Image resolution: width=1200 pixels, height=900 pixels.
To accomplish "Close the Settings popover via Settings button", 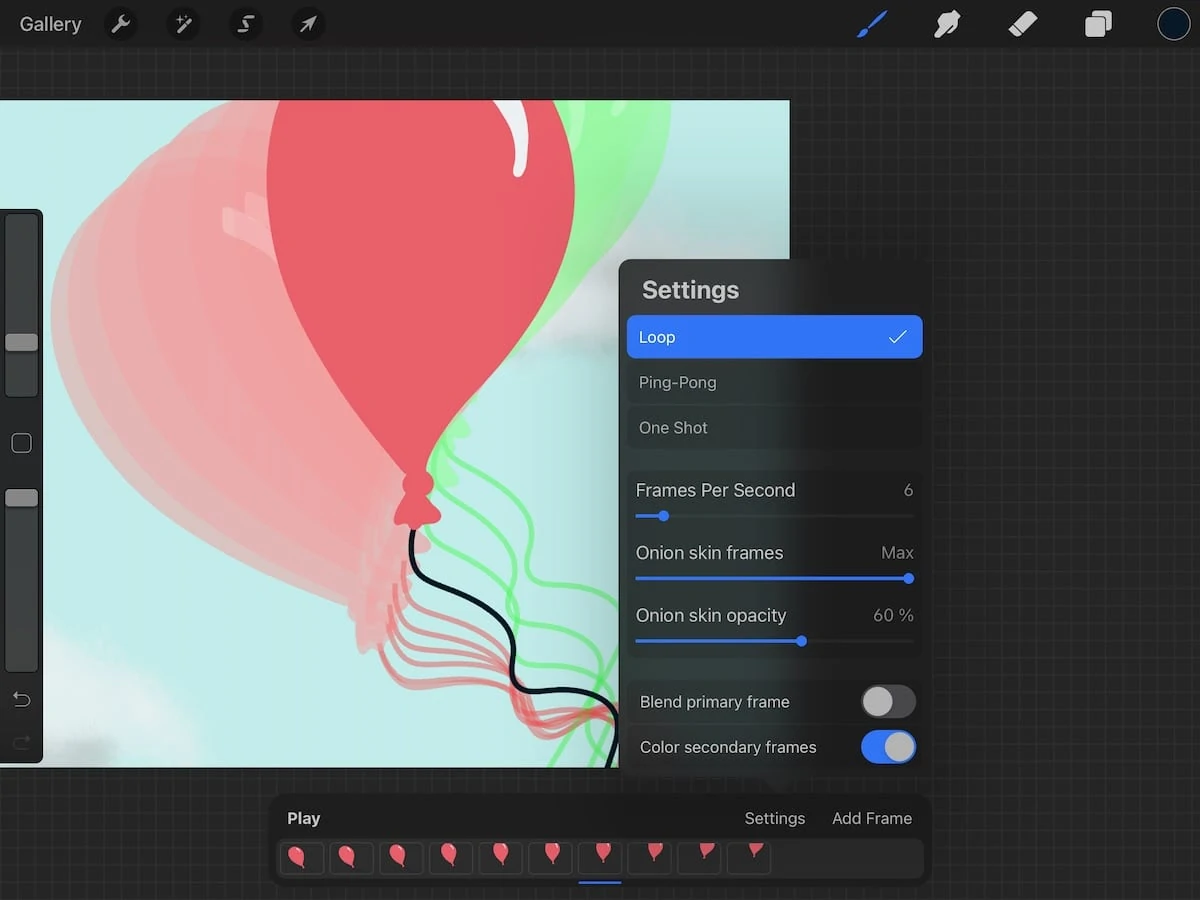I will coord(775,818).
